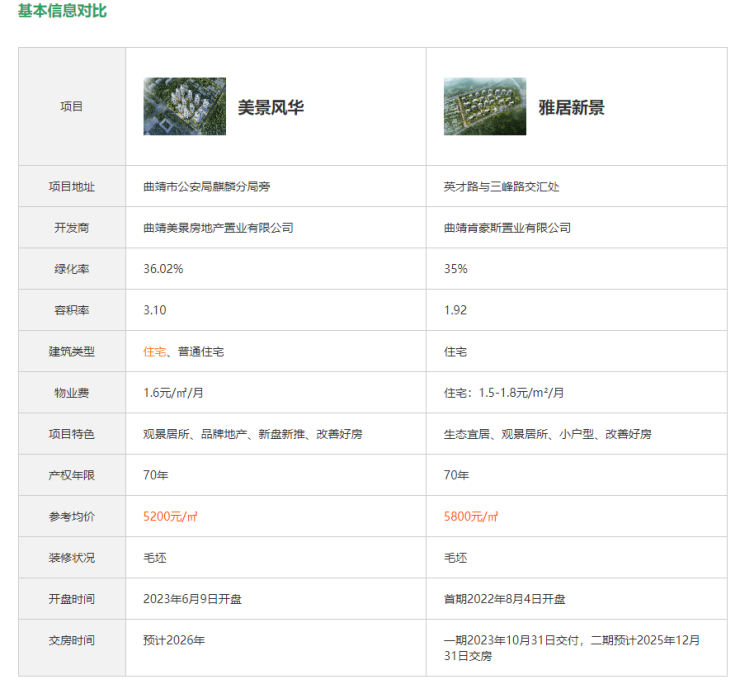
Task: Select the 产权年限 row label
Action: click(x=72, y=475)
